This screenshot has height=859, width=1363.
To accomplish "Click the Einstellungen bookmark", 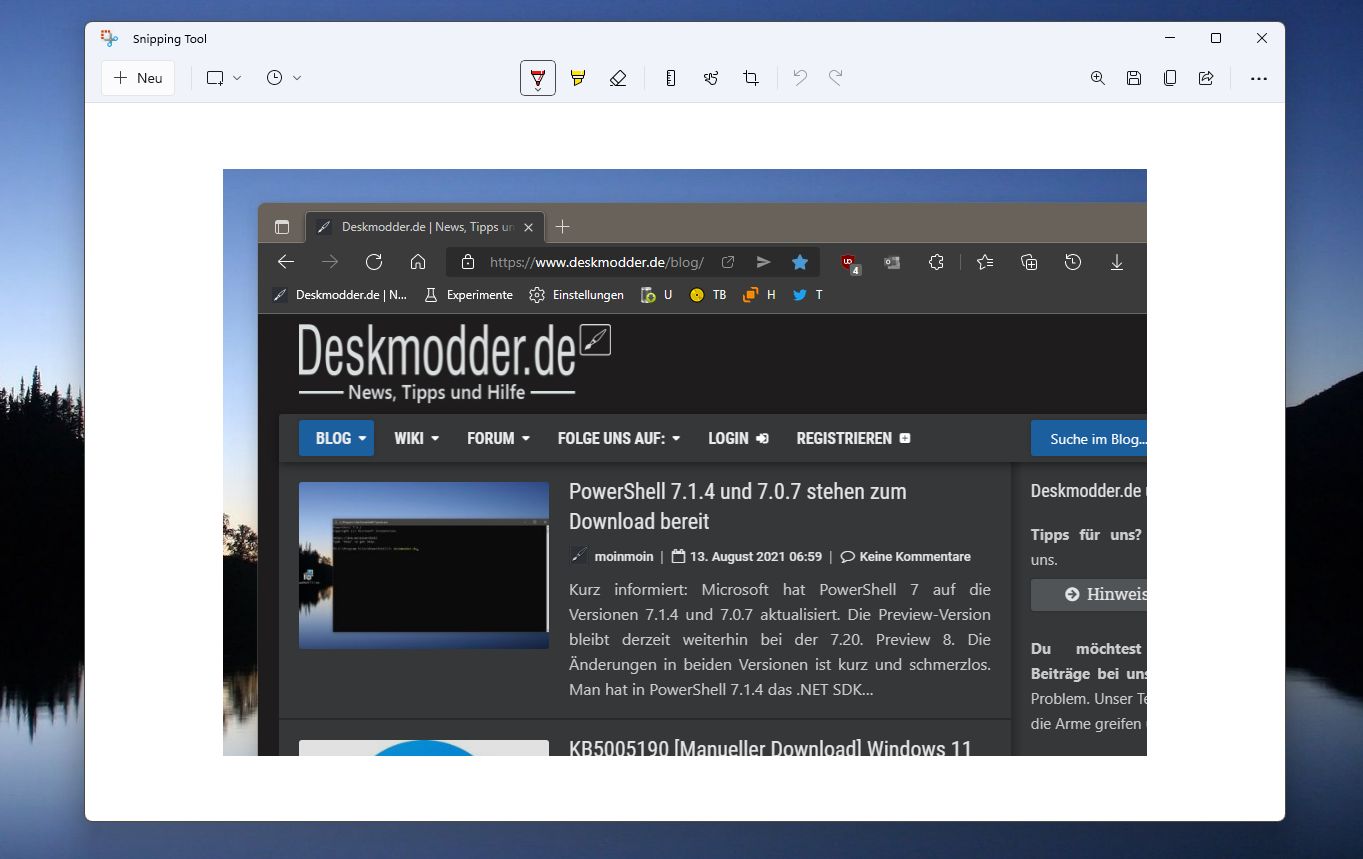I will pyautogui.click(x=576, y=295).
